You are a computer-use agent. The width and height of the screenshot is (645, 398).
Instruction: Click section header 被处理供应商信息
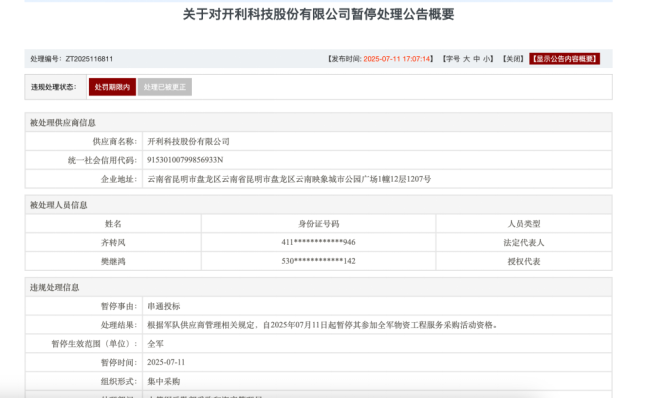(x=63, y=123)
